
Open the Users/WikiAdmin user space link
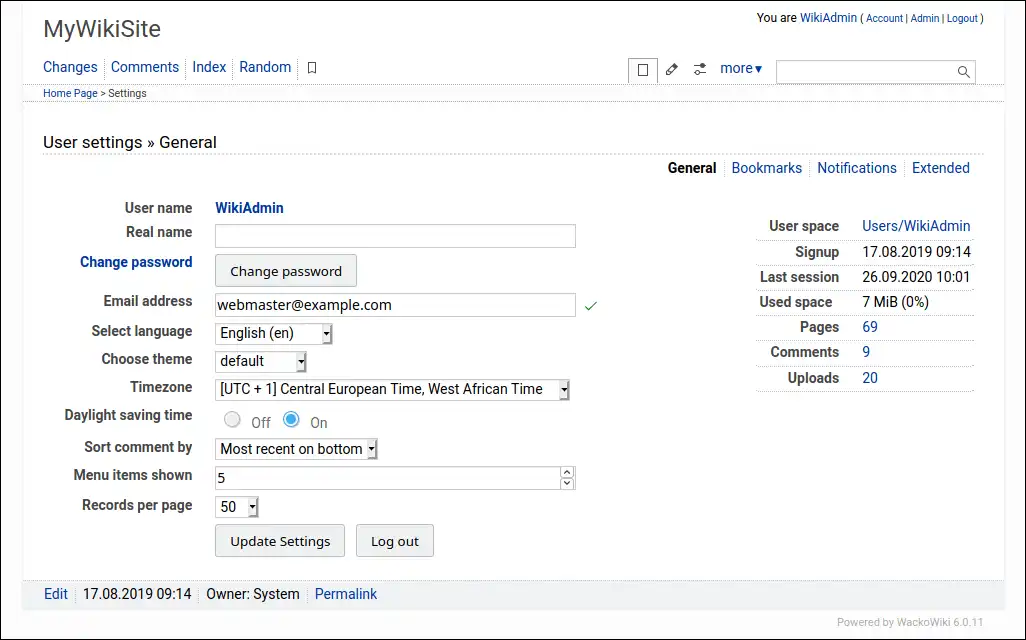coord(916,226)
